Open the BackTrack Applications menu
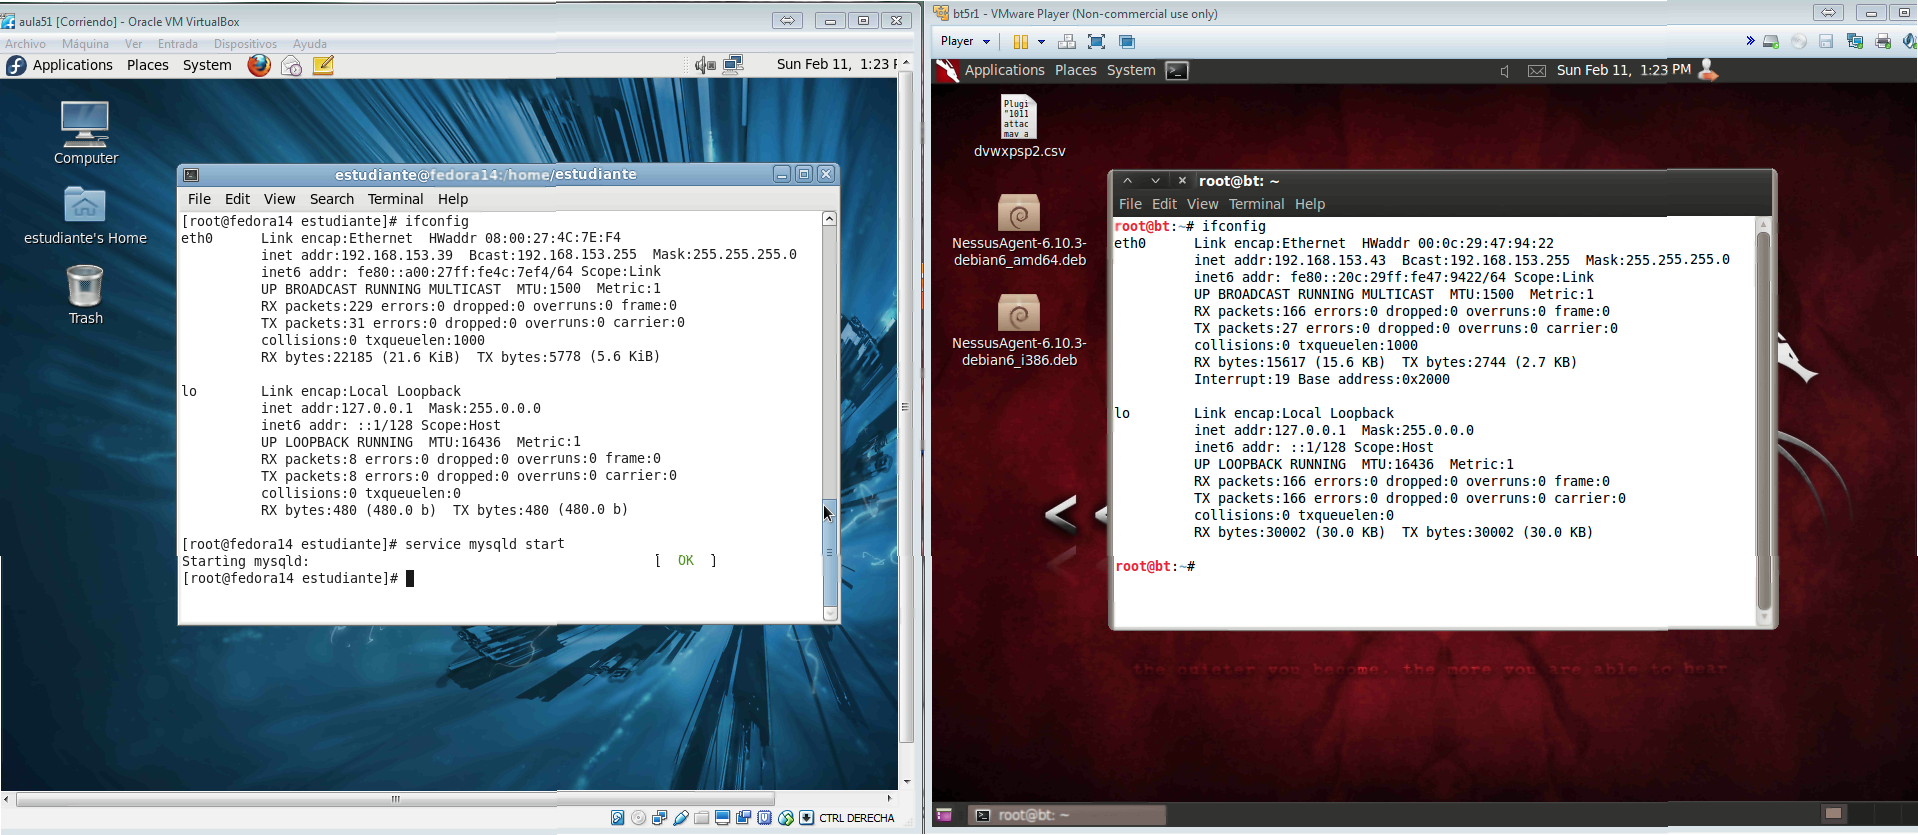 (1004, 71)
